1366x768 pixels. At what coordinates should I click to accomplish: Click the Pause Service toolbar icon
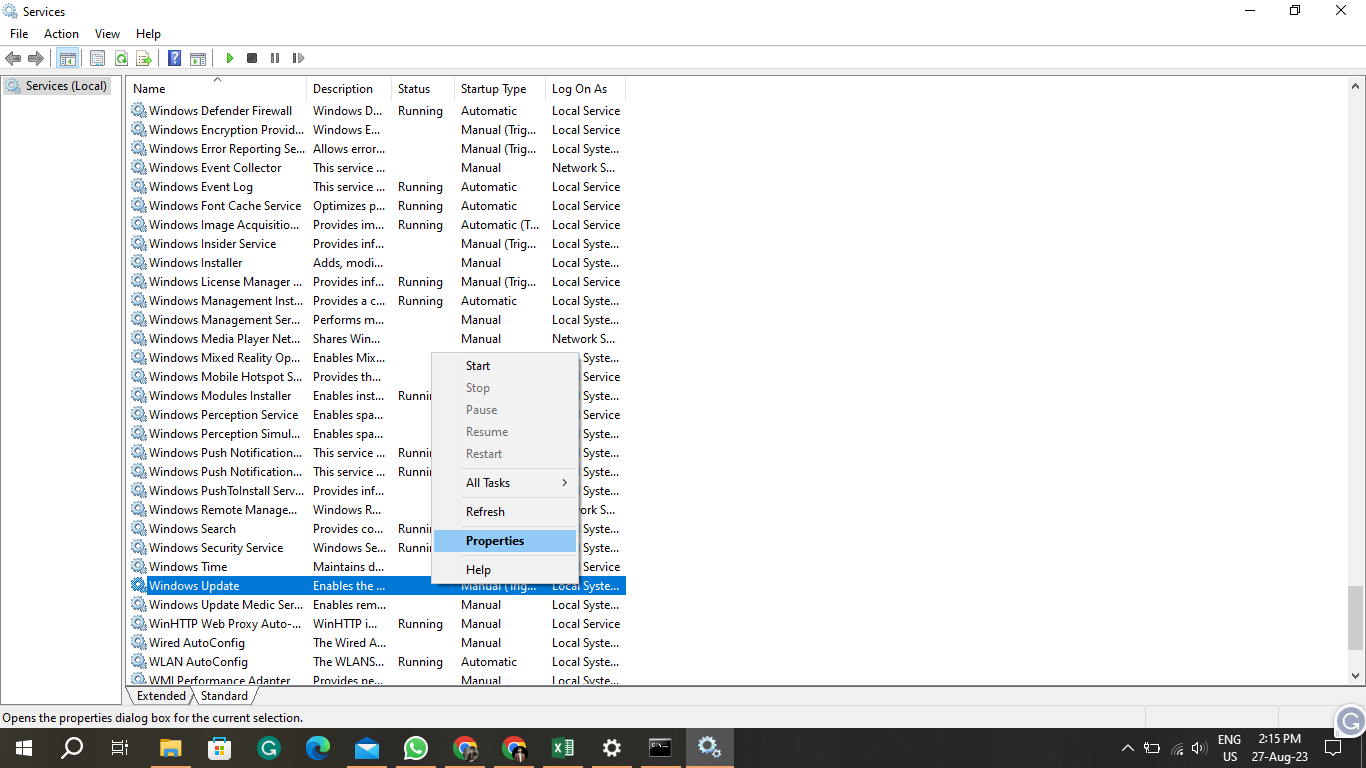tap(275, 58)
